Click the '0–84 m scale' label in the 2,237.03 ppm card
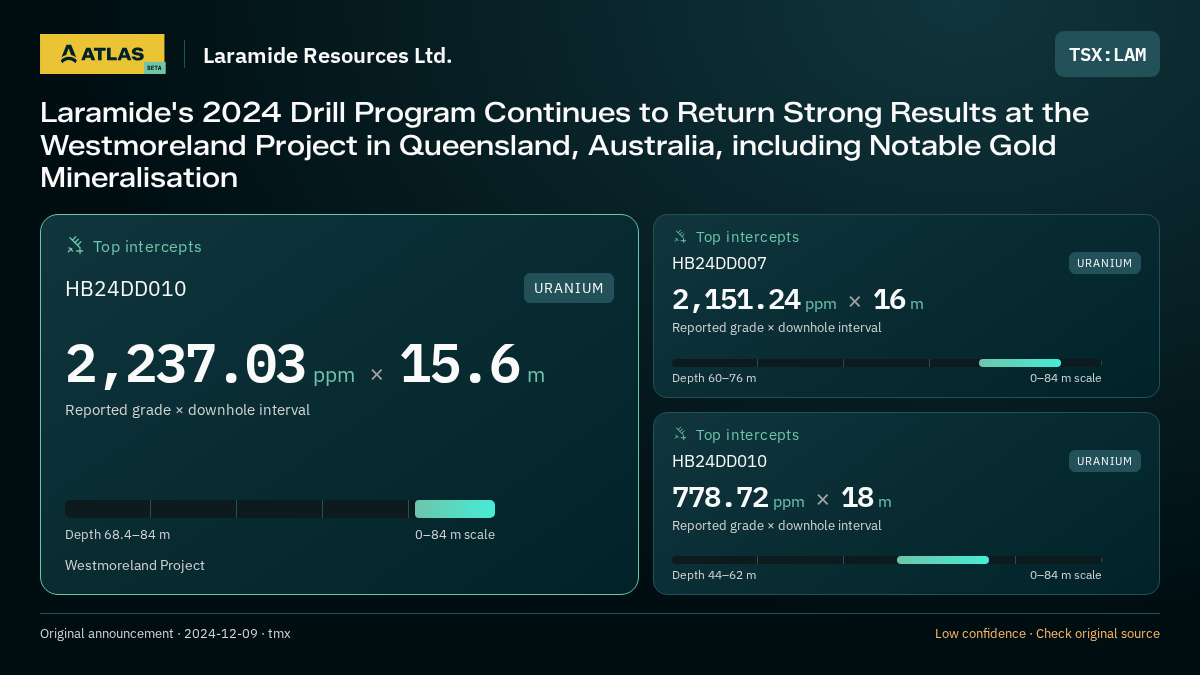The width and height of the screenshot is (1200, 675). point(455,534)
